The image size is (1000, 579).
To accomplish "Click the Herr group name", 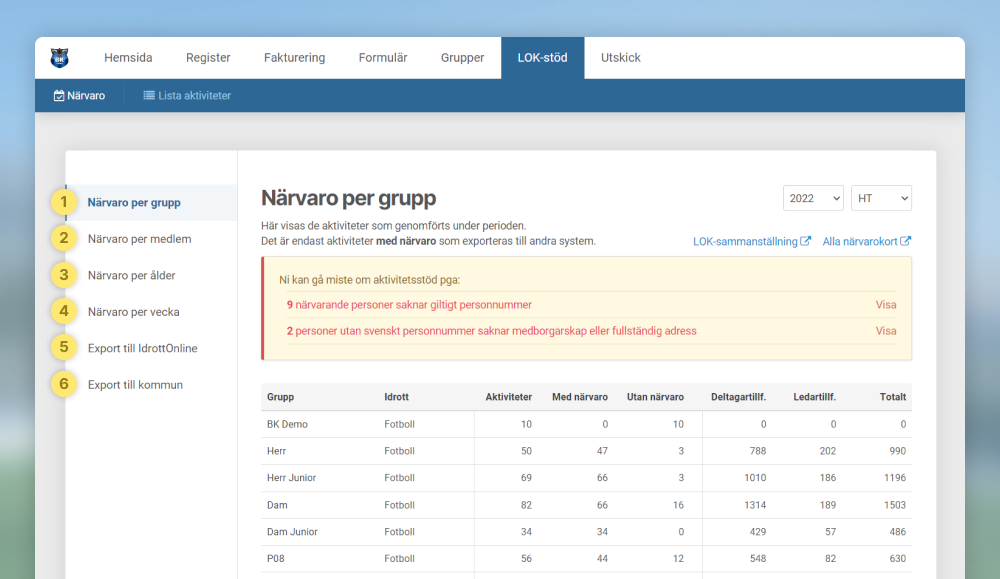I will [276, 451].
